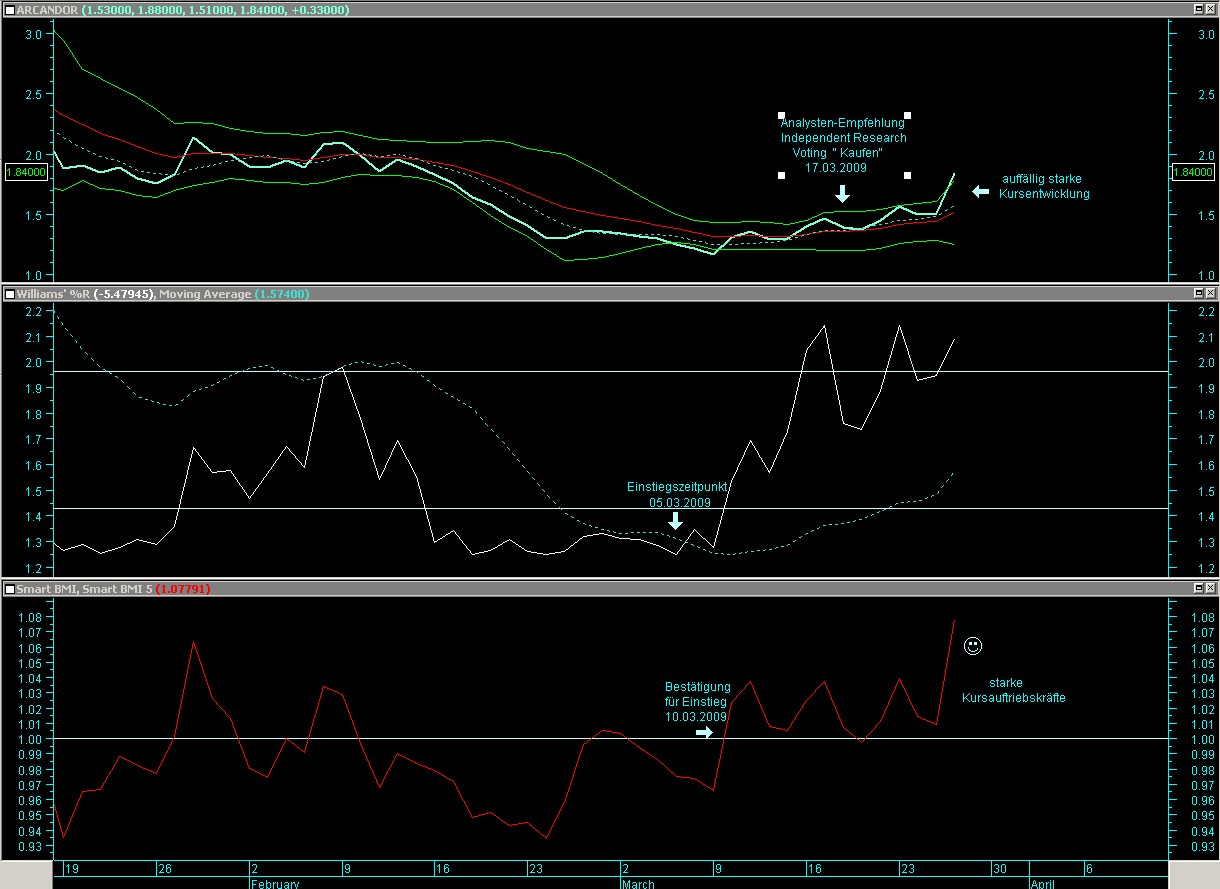
Task: Maximize the Williams' %R indicator panel
Action: coord(1199,294)
